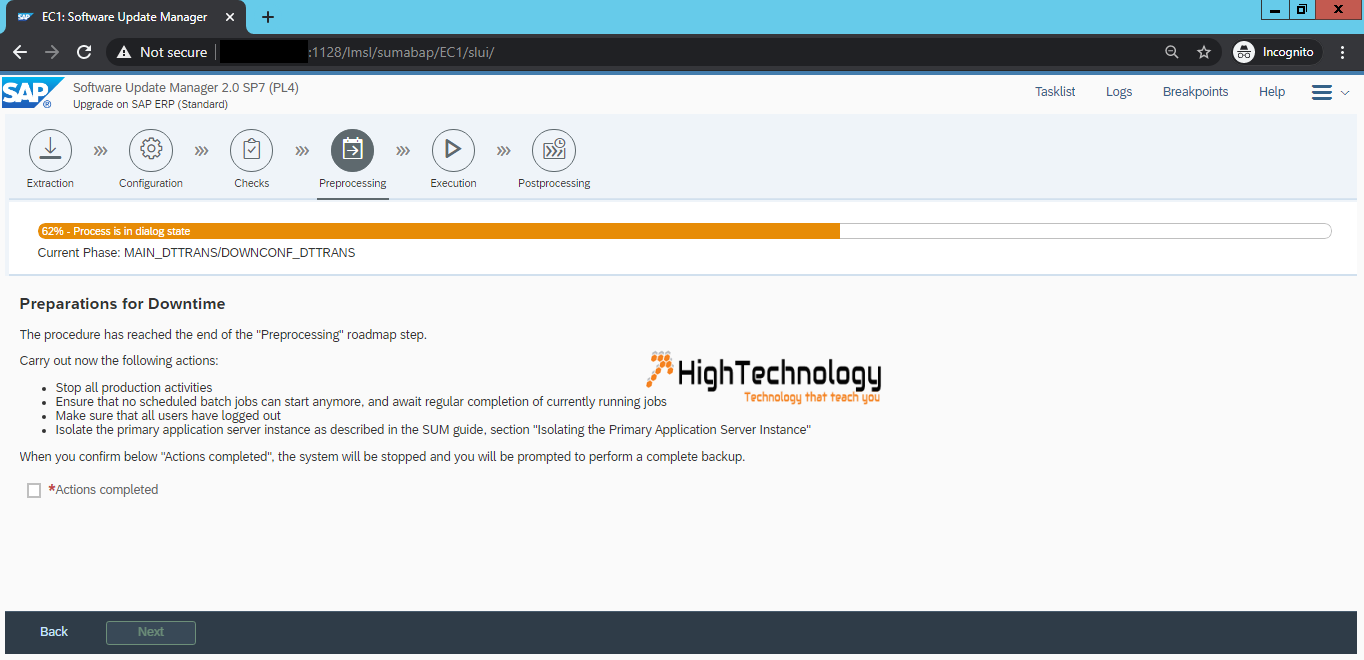Viewport: 1364px width, 660px height.
Task: Click the Upgrade on SAP ERP (Standard) subtitle
Action: point(150,104)
